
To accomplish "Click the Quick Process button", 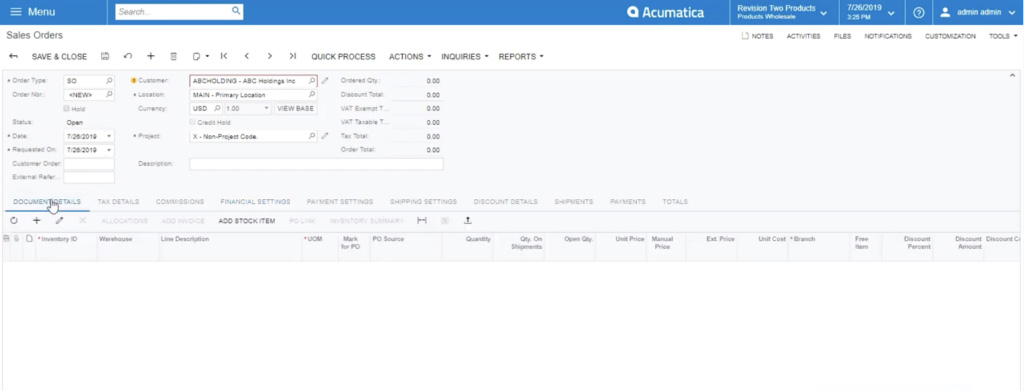I will click(344, 57).
